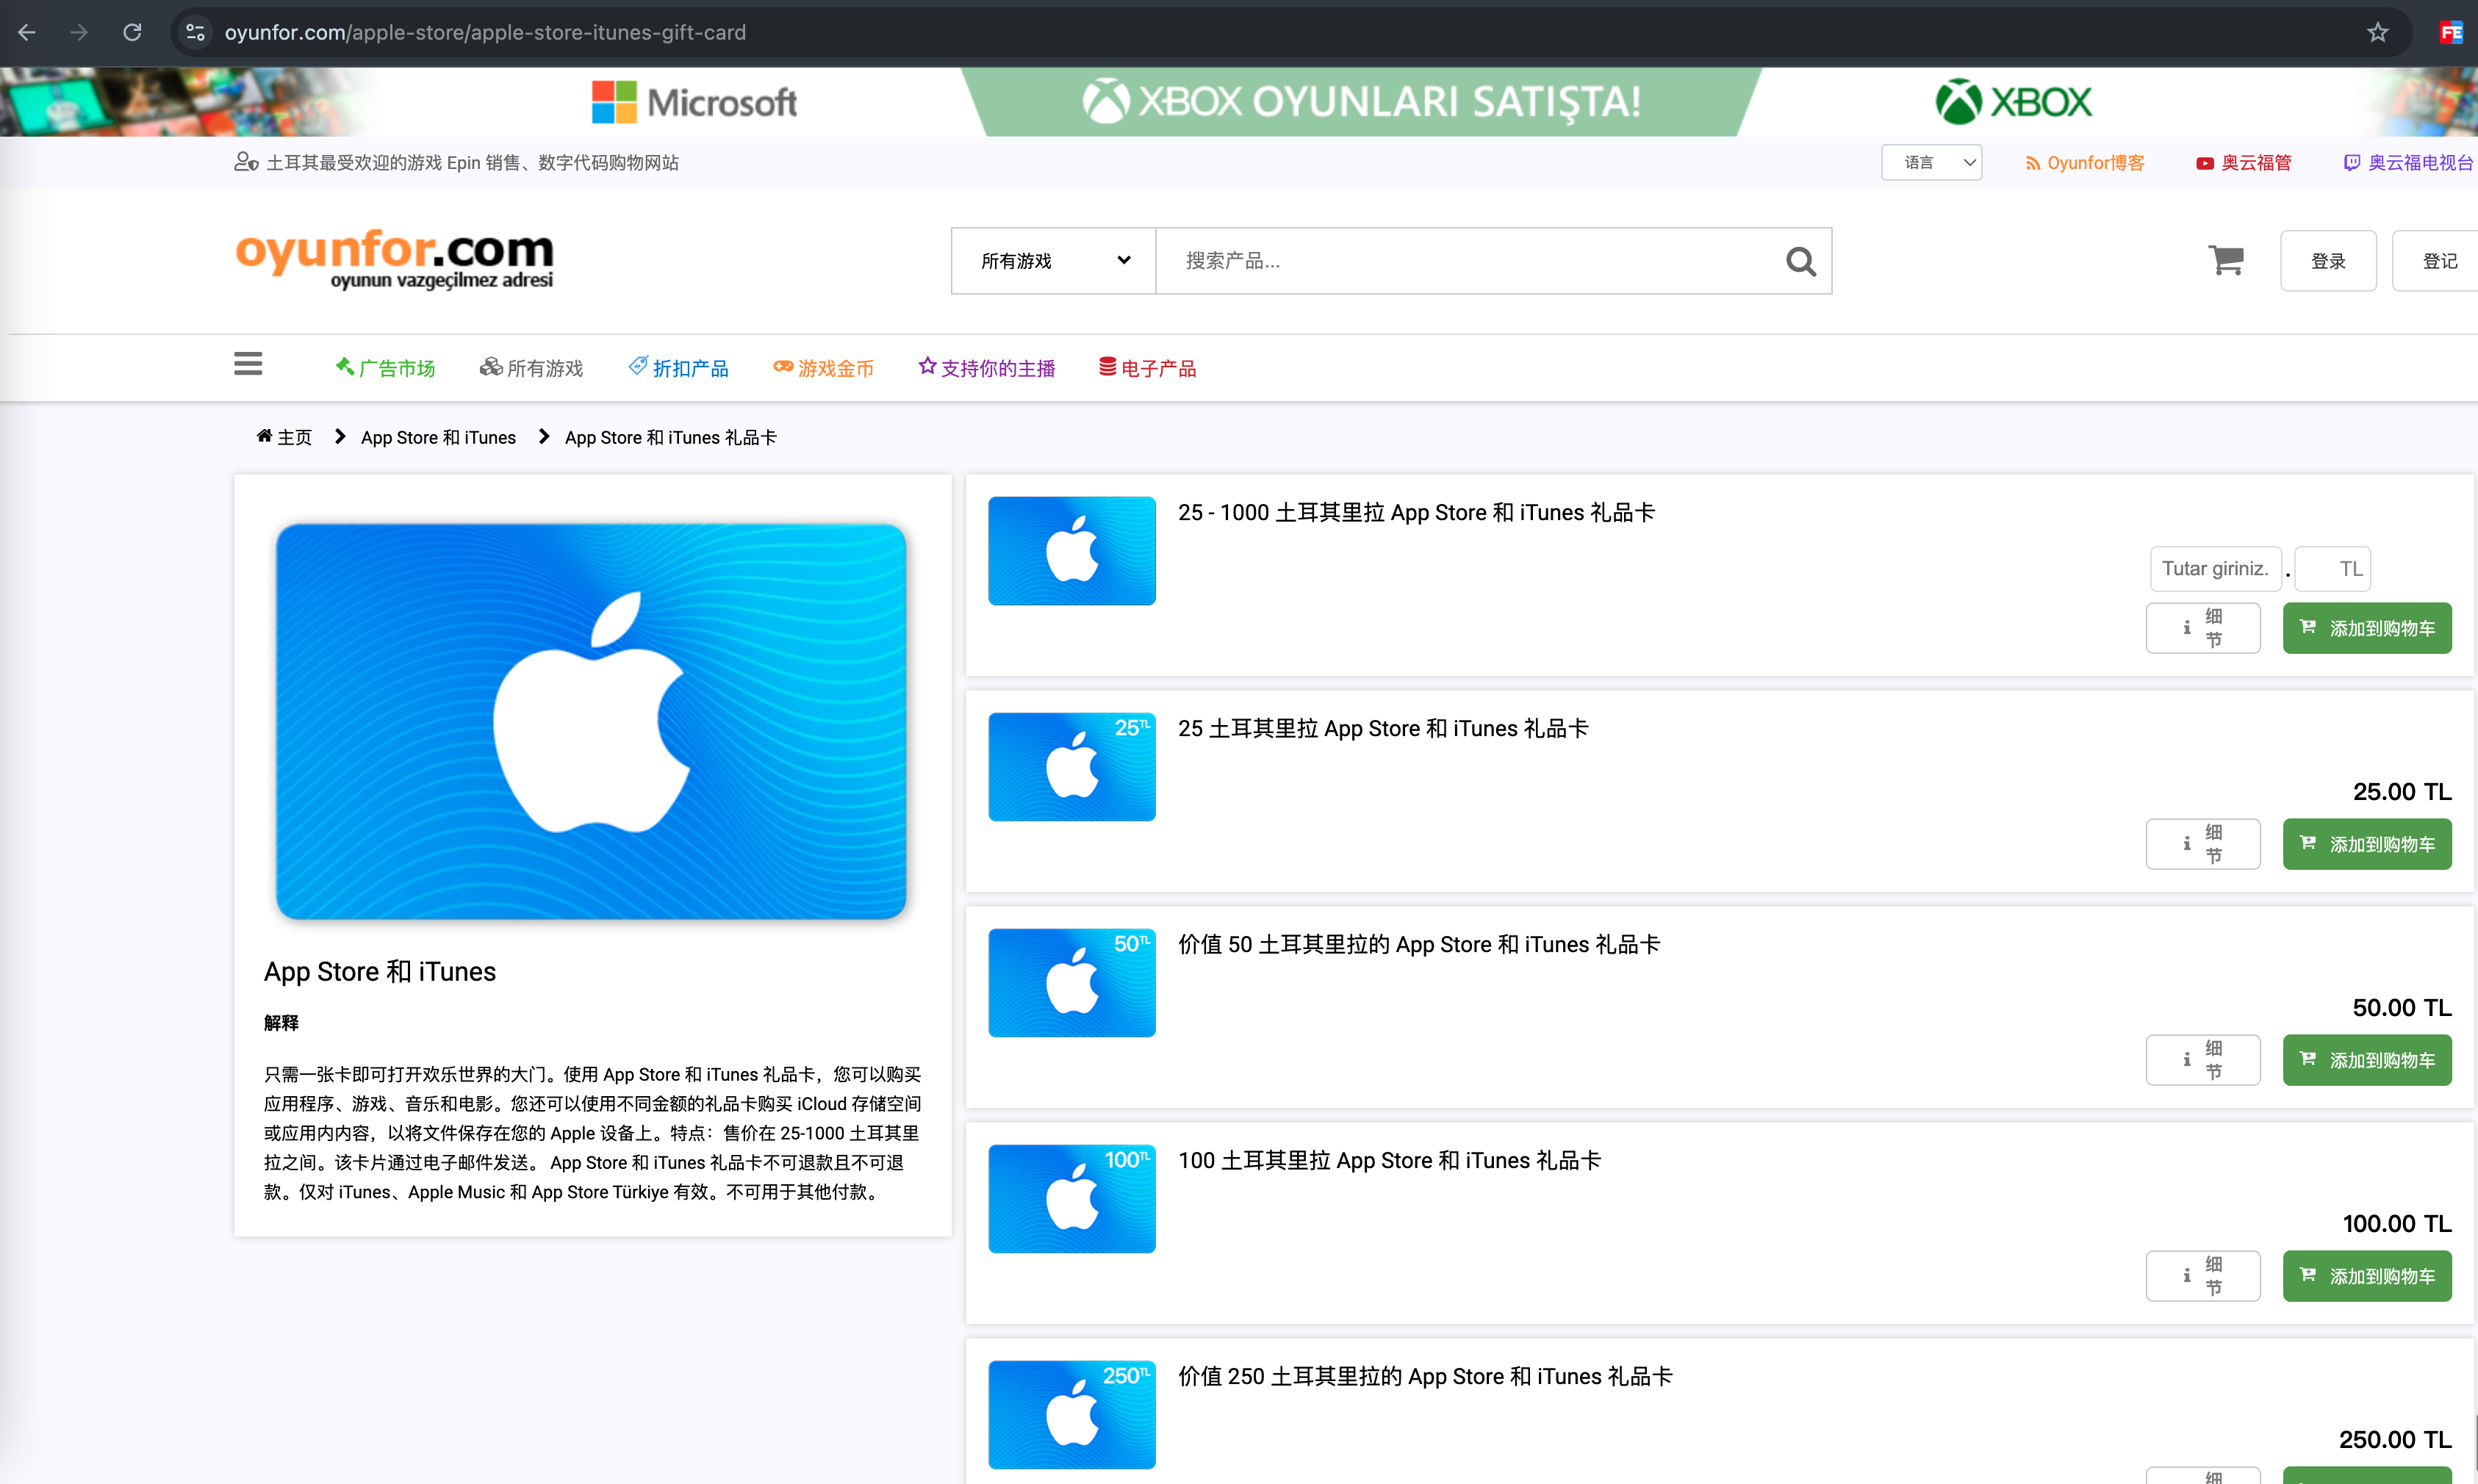Open the 价值 50 土耳其里拉 card title
2478x1484 pixels.
click(1419, 944)
